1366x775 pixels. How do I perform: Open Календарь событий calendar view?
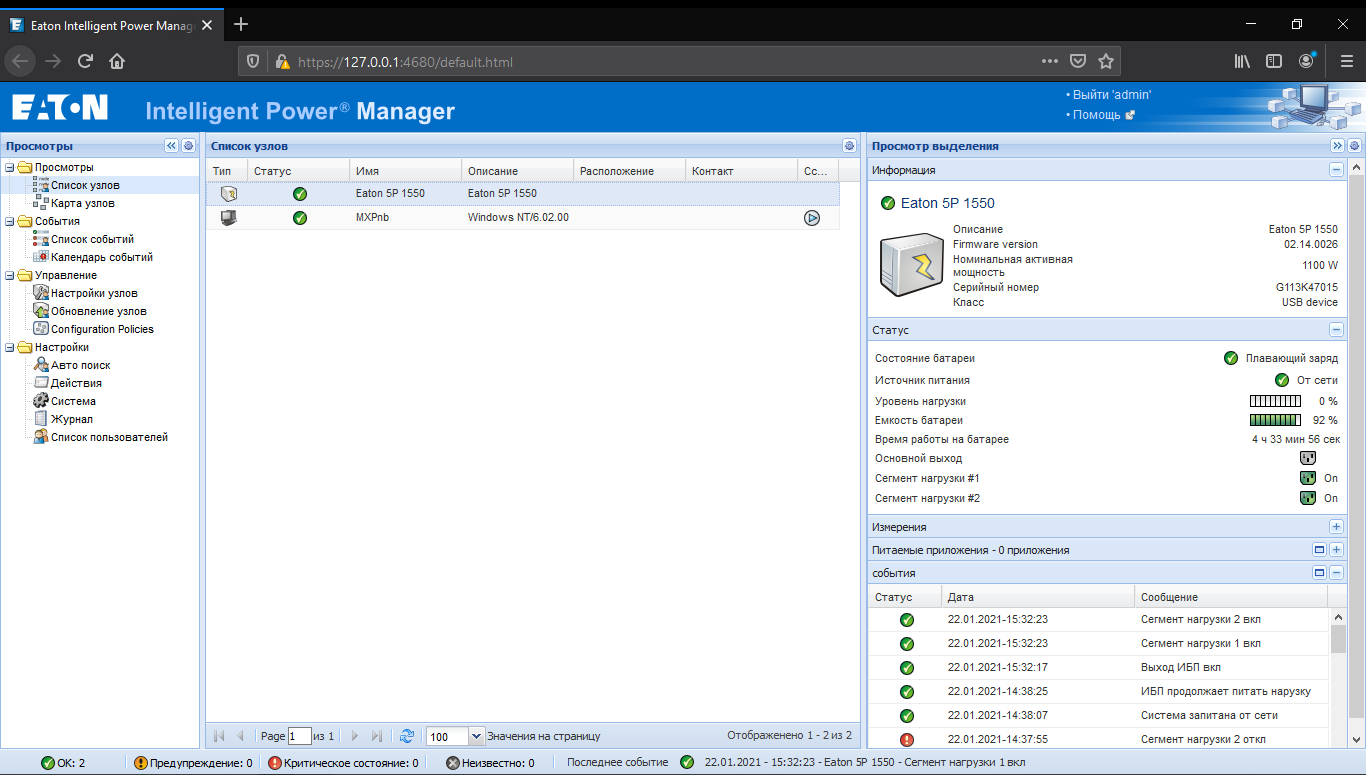pyautogui.click(x=102, y=257)
